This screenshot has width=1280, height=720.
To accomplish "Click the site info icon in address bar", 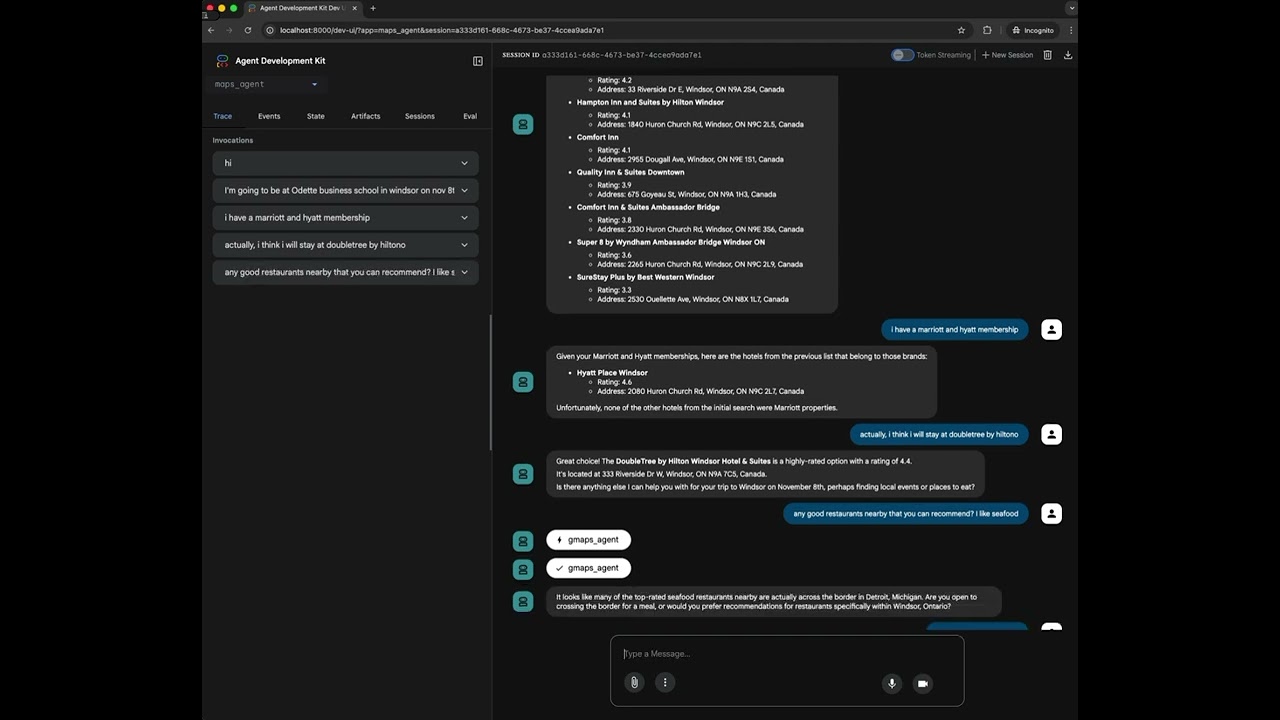I will pos(270,30).
